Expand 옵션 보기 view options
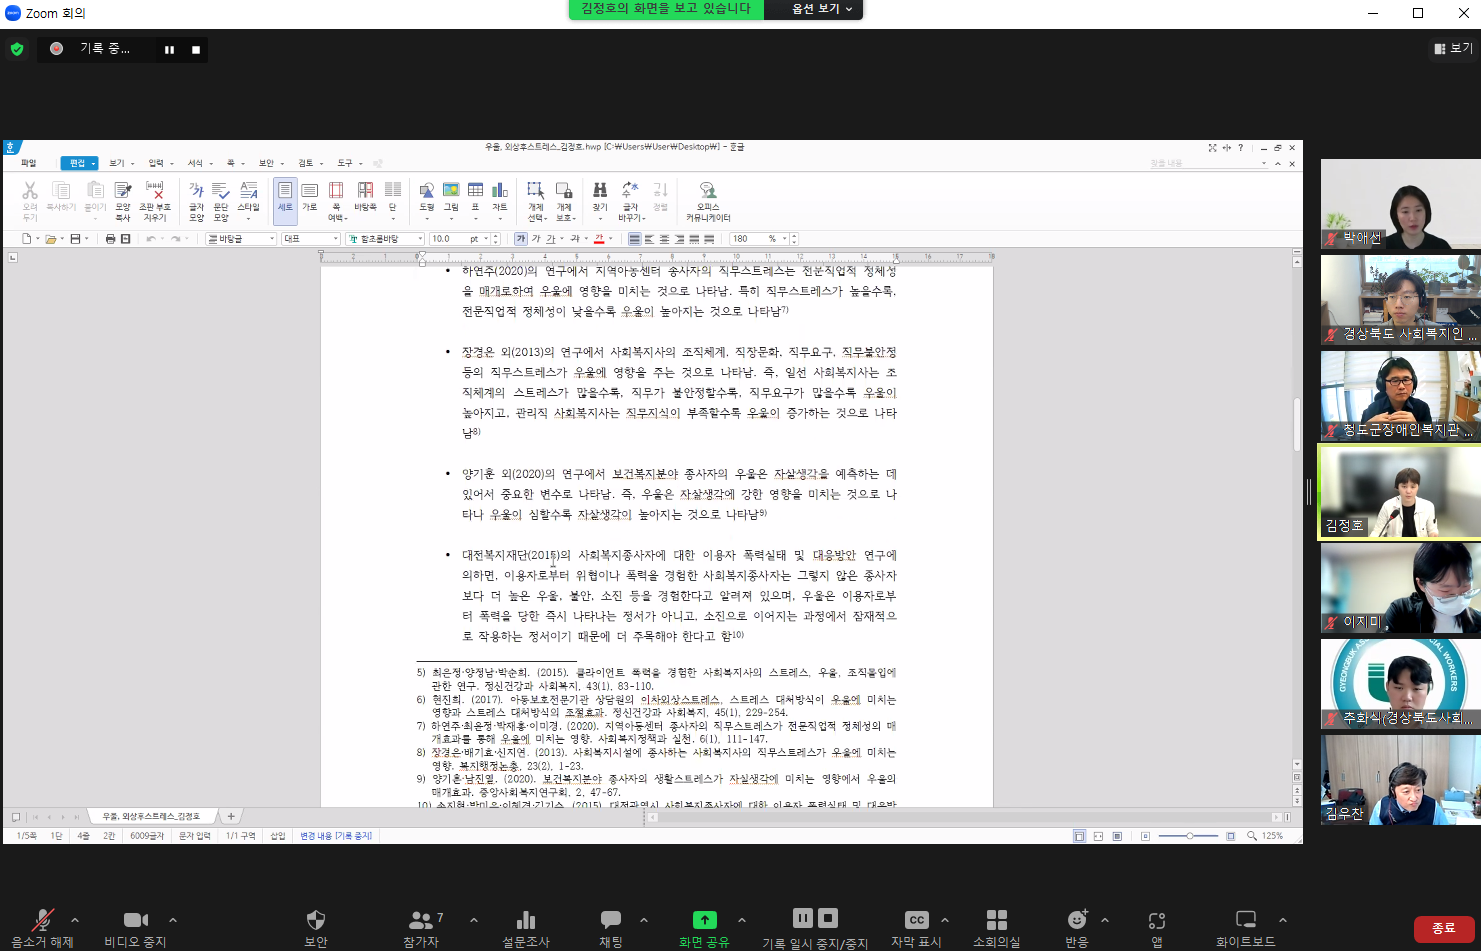Image resolution: width=1481 pixels, height=951 pixels. point(822,9)
